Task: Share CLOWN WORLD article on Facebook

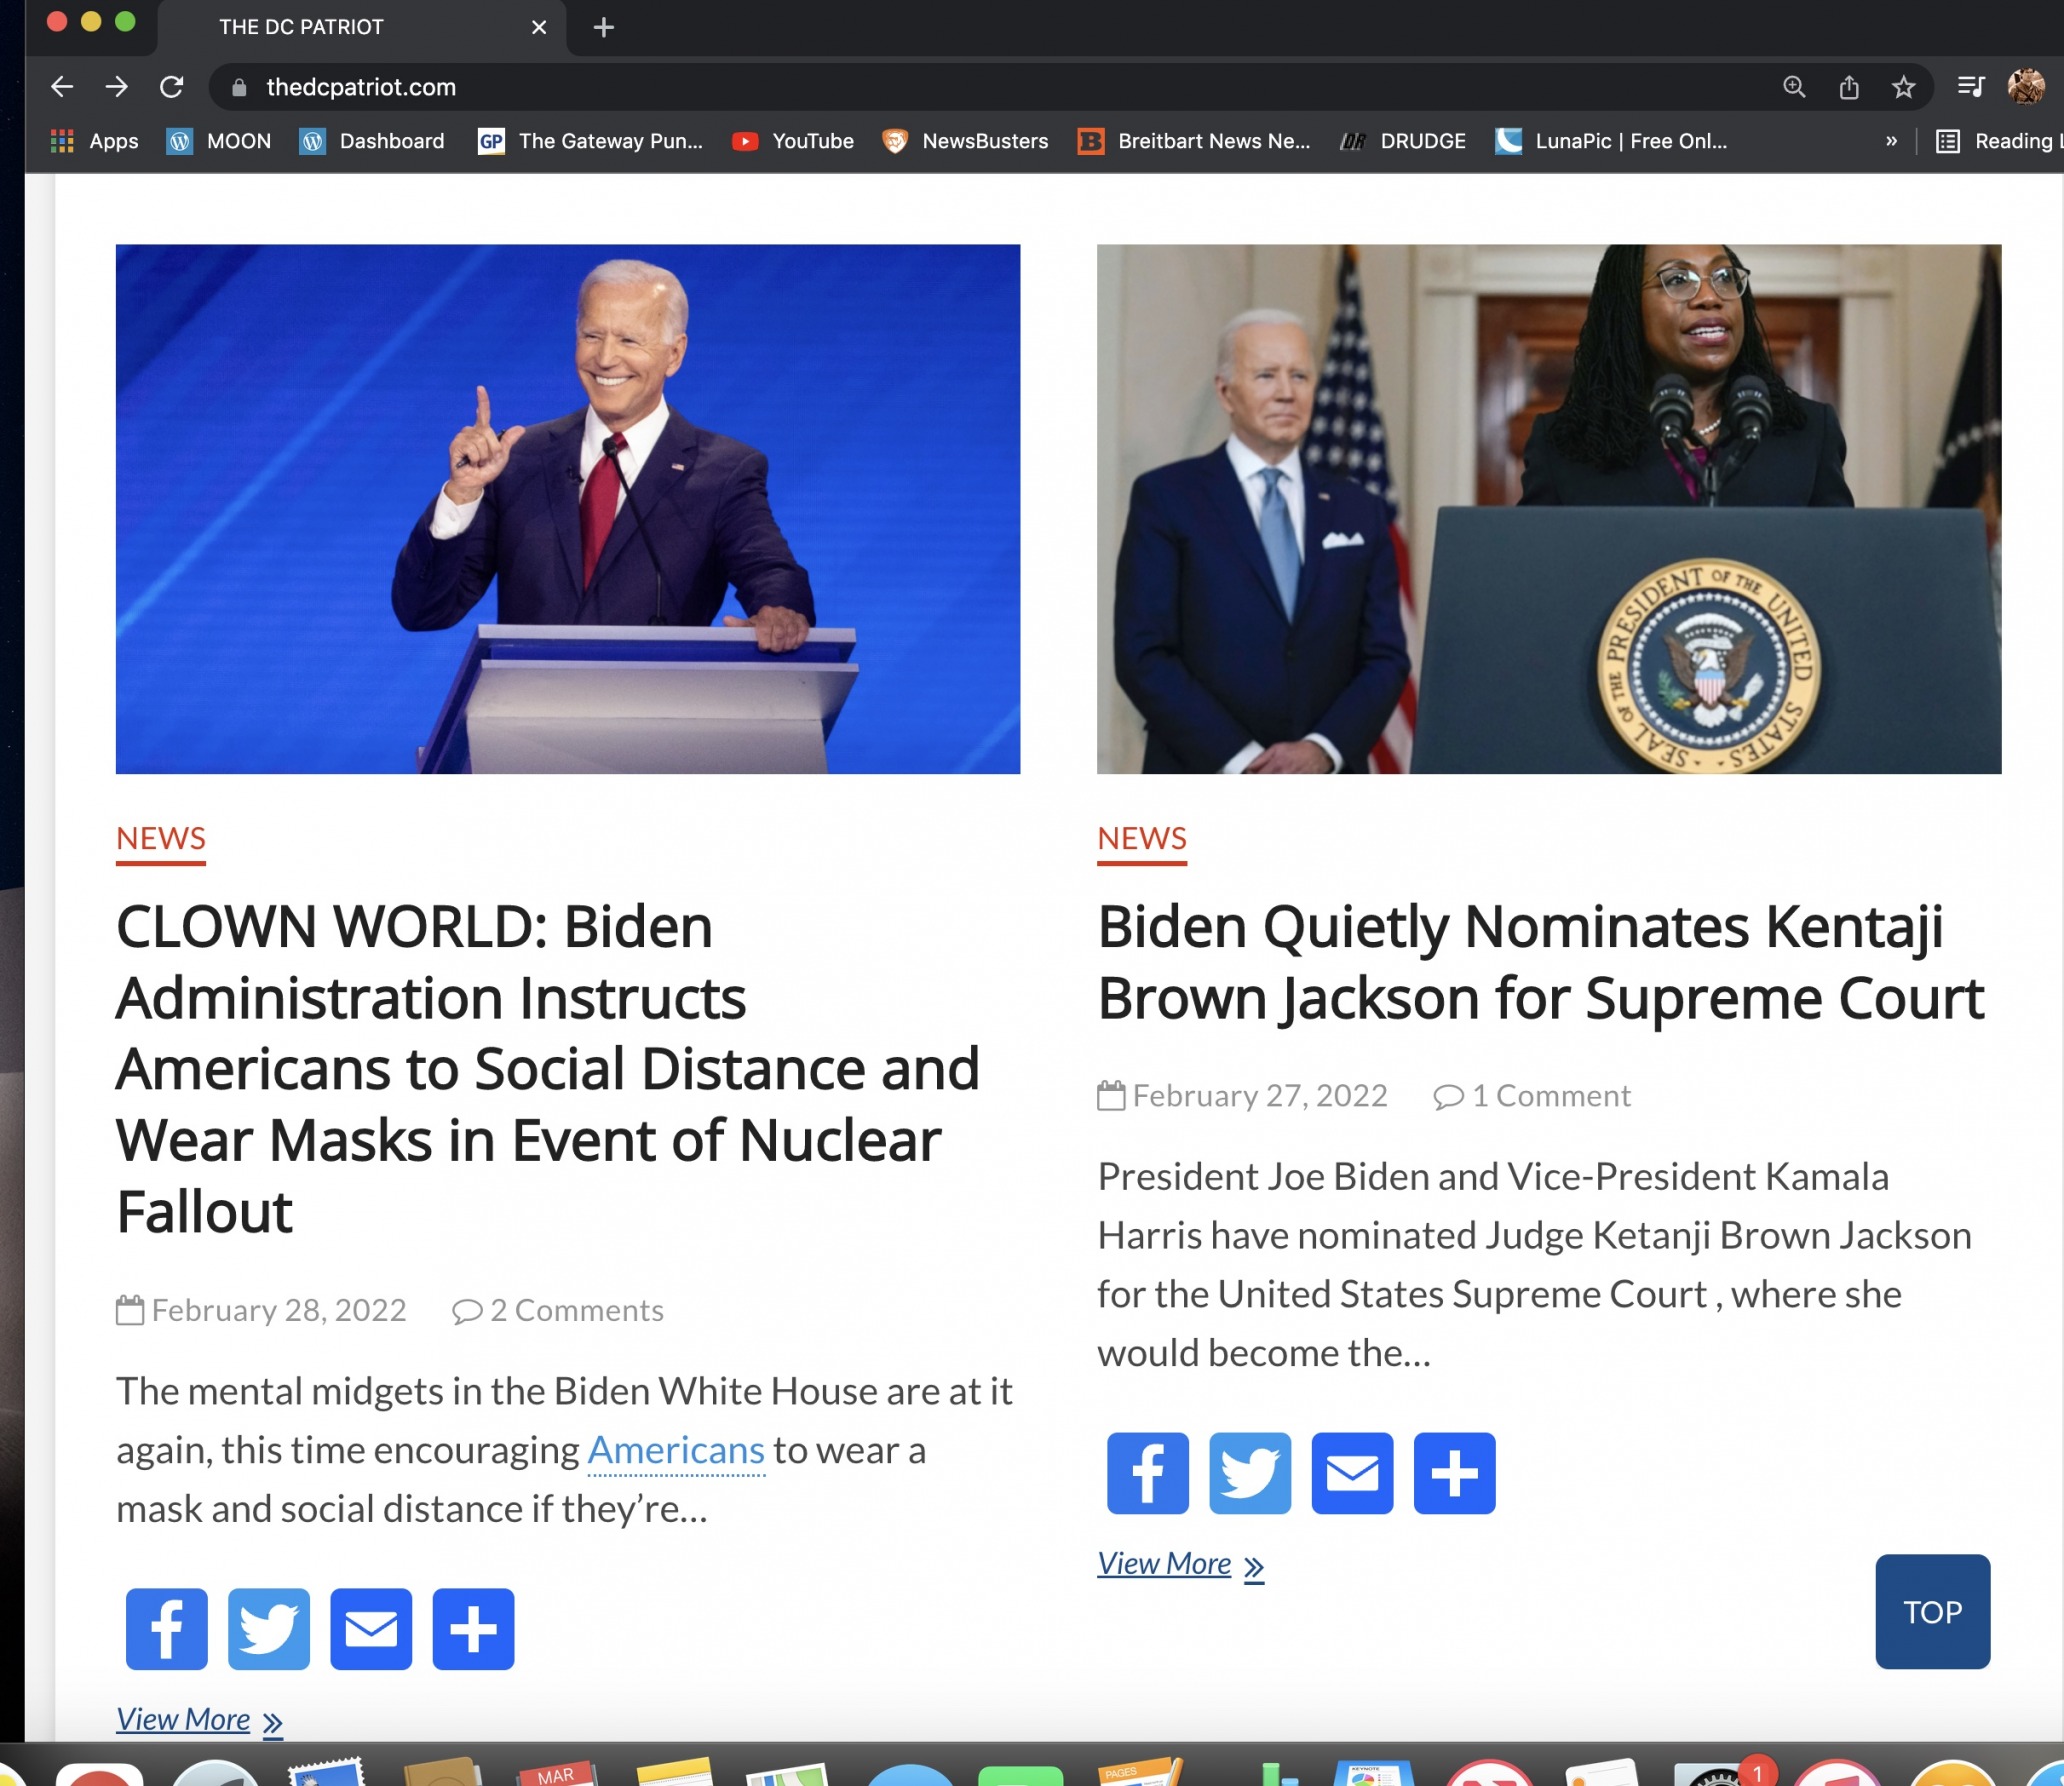Action: tap(167, 1629)
